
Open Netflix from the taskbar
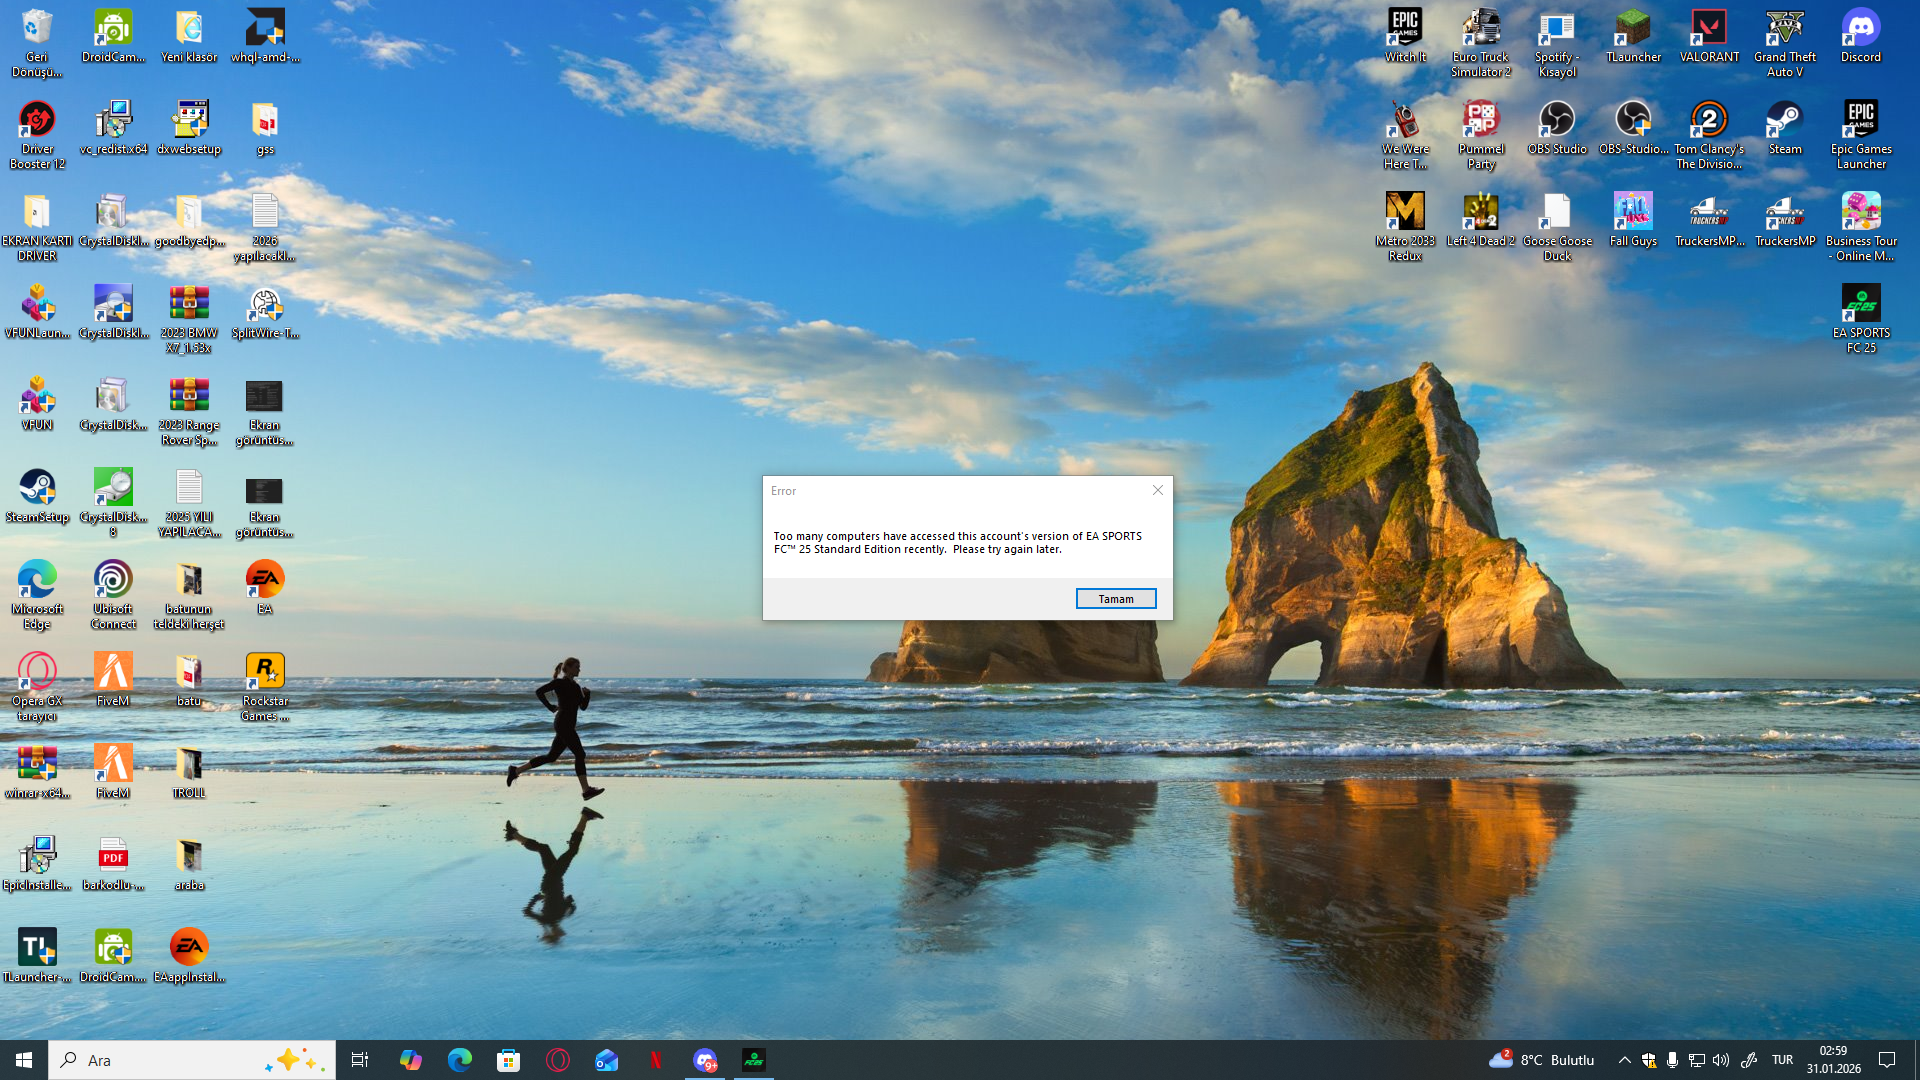[x=655, y=1060]
